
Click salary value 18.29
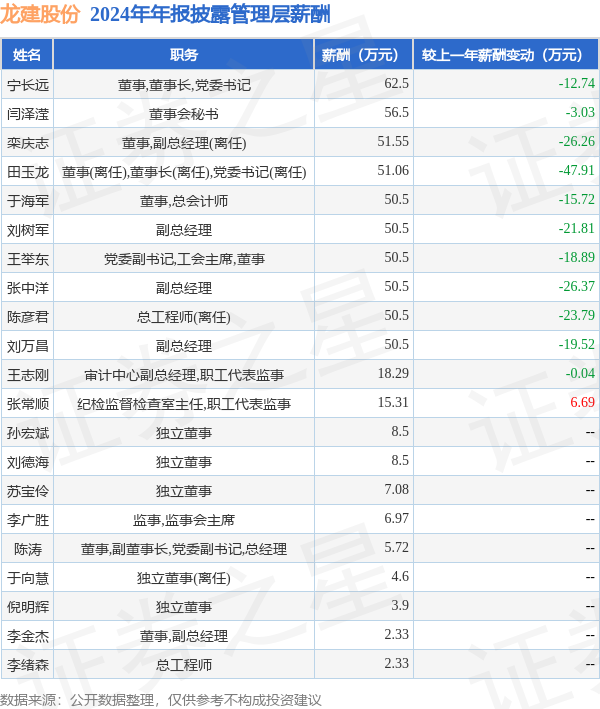[393, 373]
